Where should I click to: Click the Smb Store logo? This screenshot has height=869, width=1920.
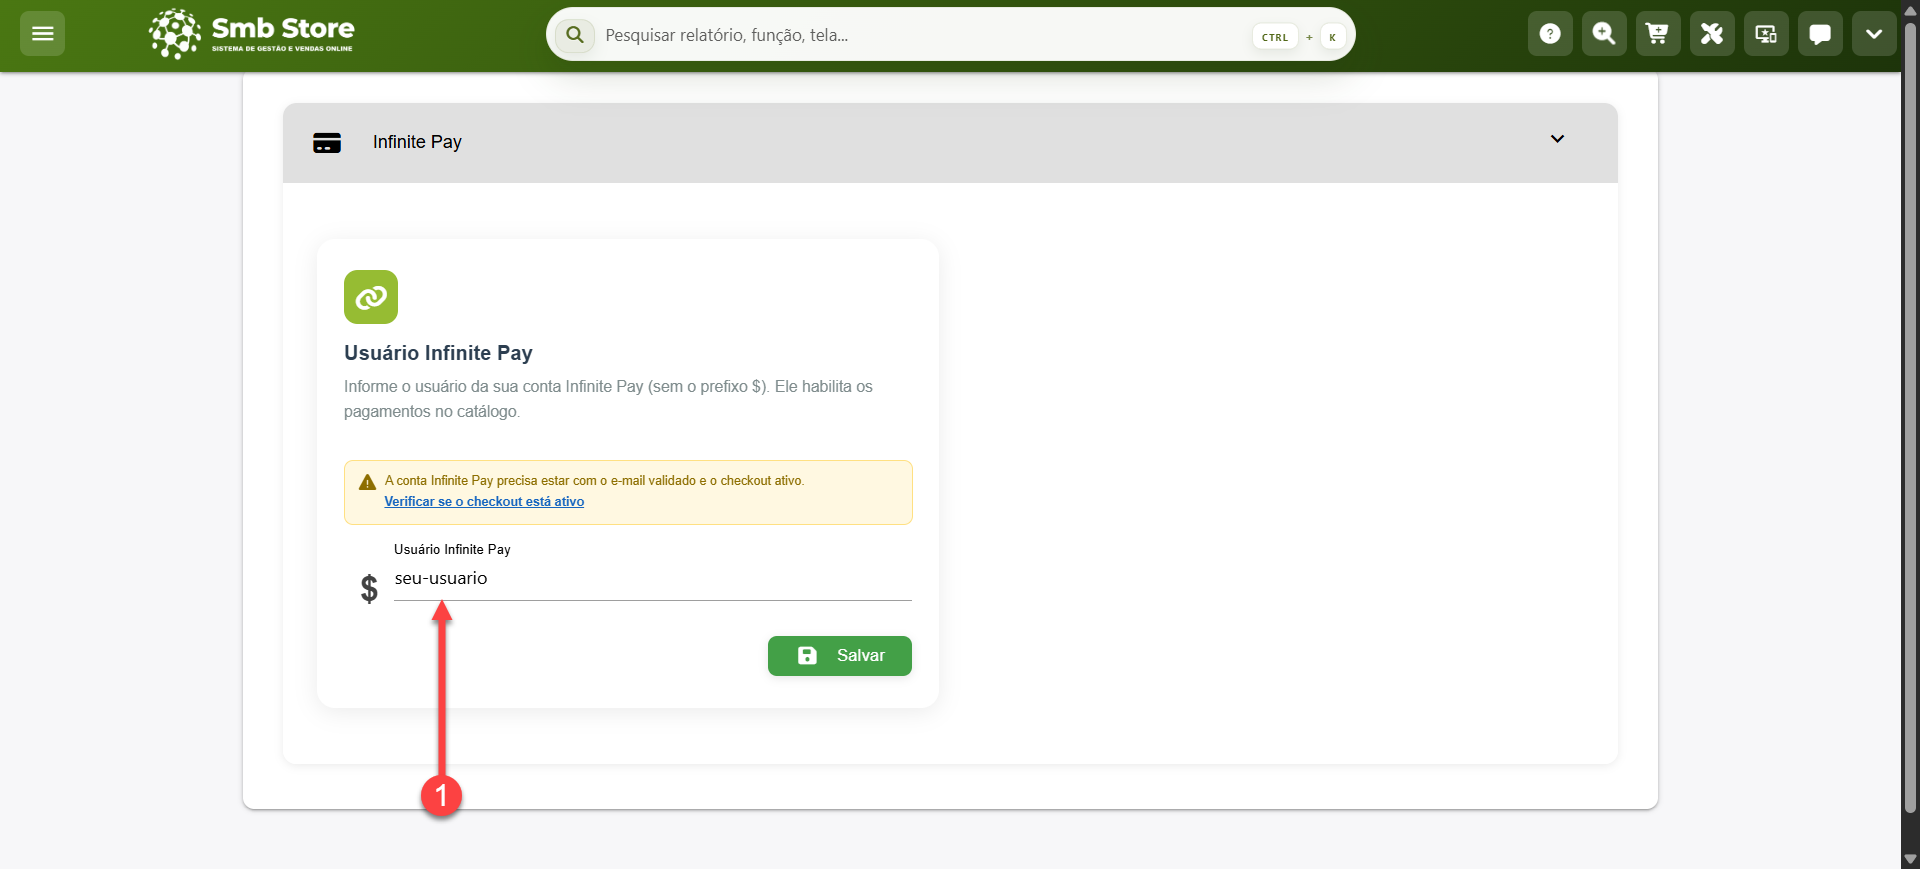(252, 34)
